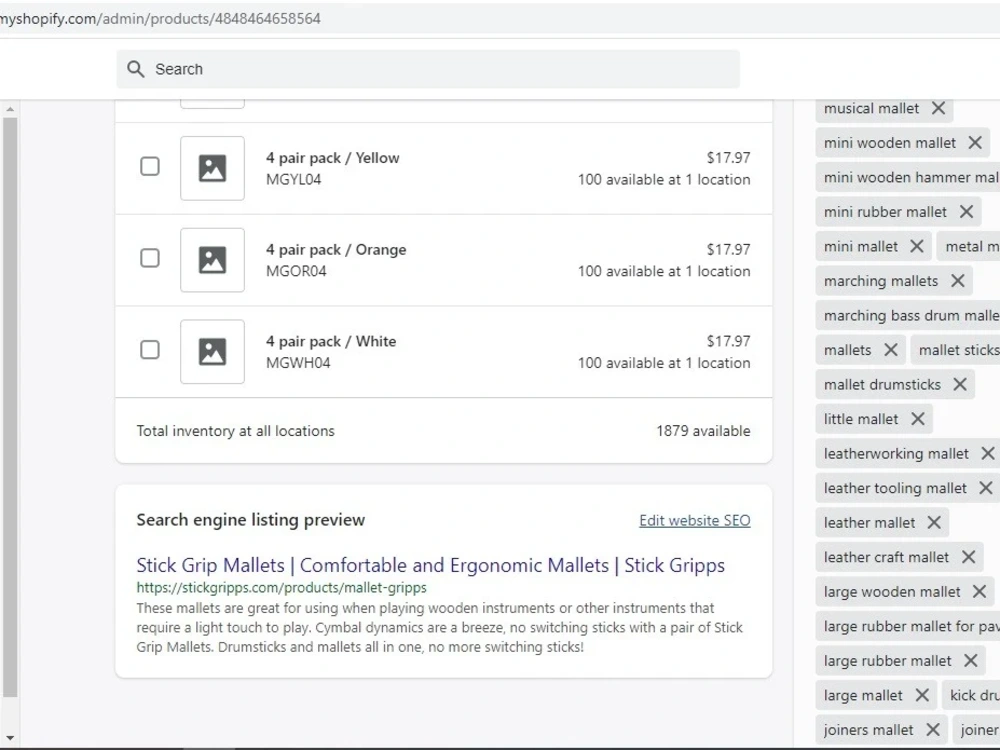The height and width of the screenshot is (750, 1000).
Task: Tick the 4 pair pack / Orange checkbox
Action: pyautogui.click(x=150, y=258)
